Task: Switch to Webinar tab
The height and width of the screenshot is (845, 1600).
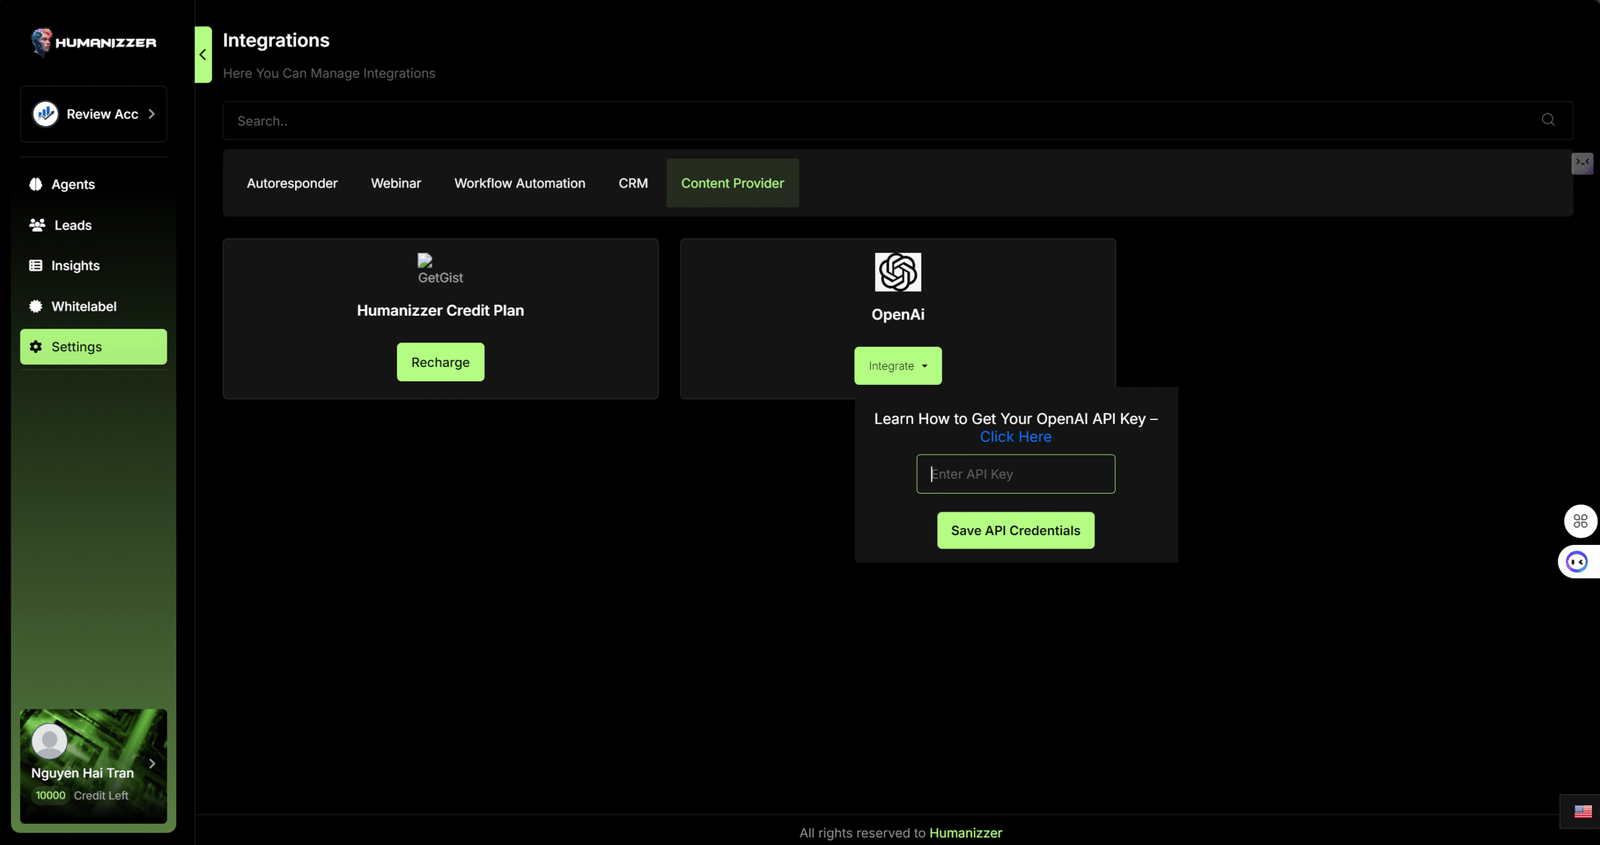Action: click(x=396, y=183)
